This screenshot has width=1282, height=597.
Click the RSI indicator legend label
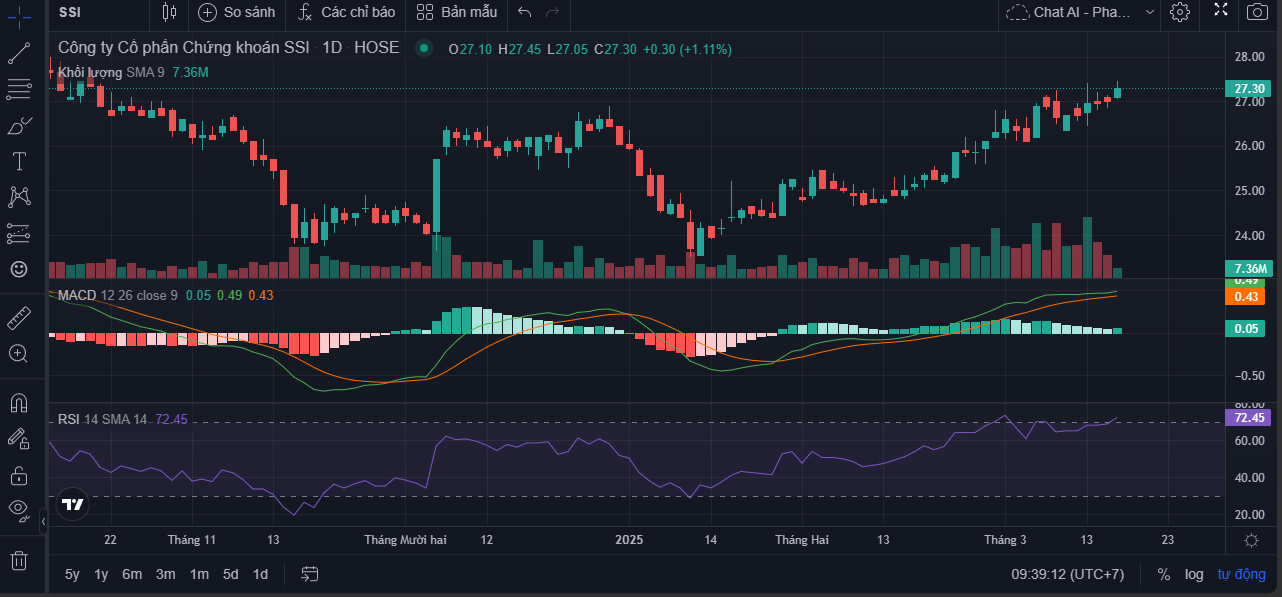click(69, 419)
